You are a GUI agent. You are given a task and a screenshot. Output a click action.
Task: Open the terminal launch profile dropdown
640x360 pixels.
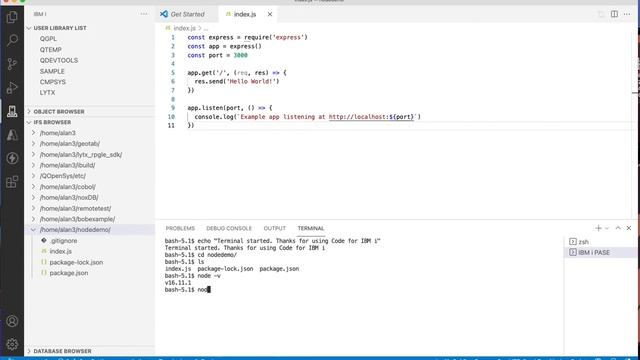[x=607, y=228]
